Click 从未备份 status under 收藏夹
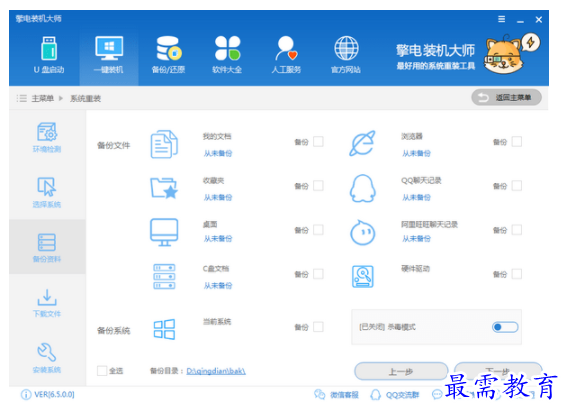The image size is (566, 418). point(218,197)
